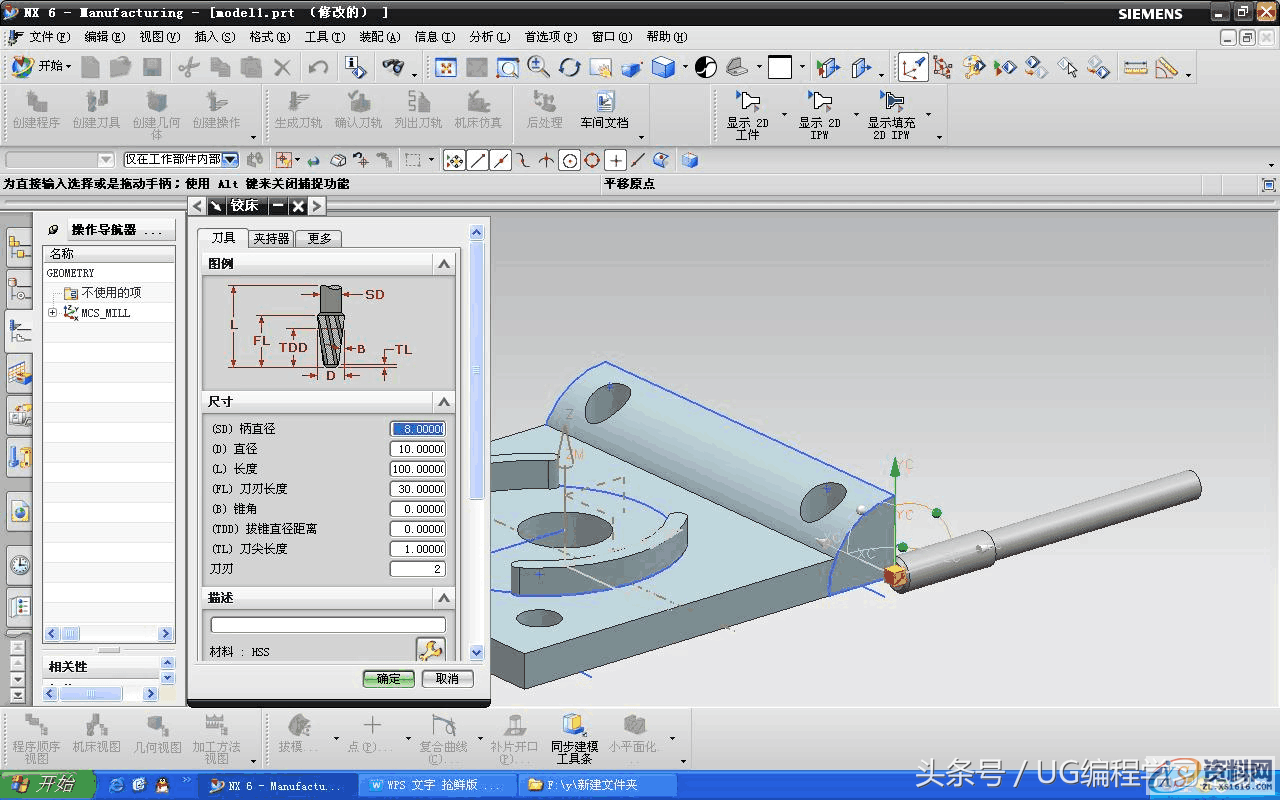
Task: Open the 分析 menu
Action: [488, 37]
